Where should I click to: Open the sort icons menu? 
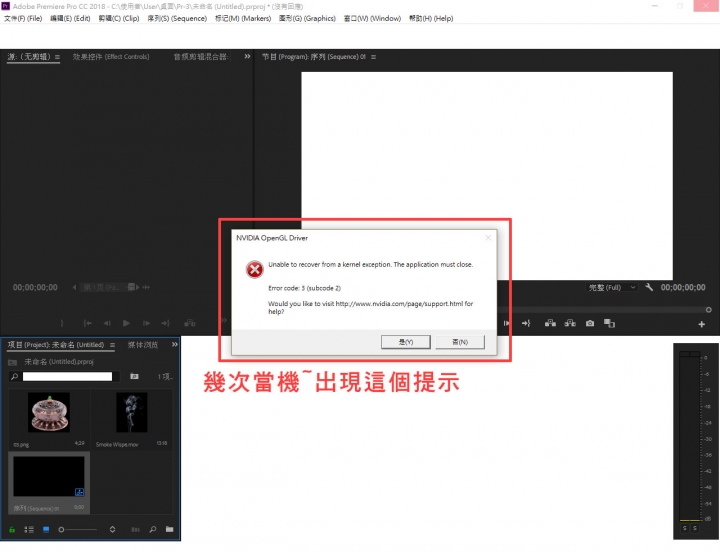(112, 530)
